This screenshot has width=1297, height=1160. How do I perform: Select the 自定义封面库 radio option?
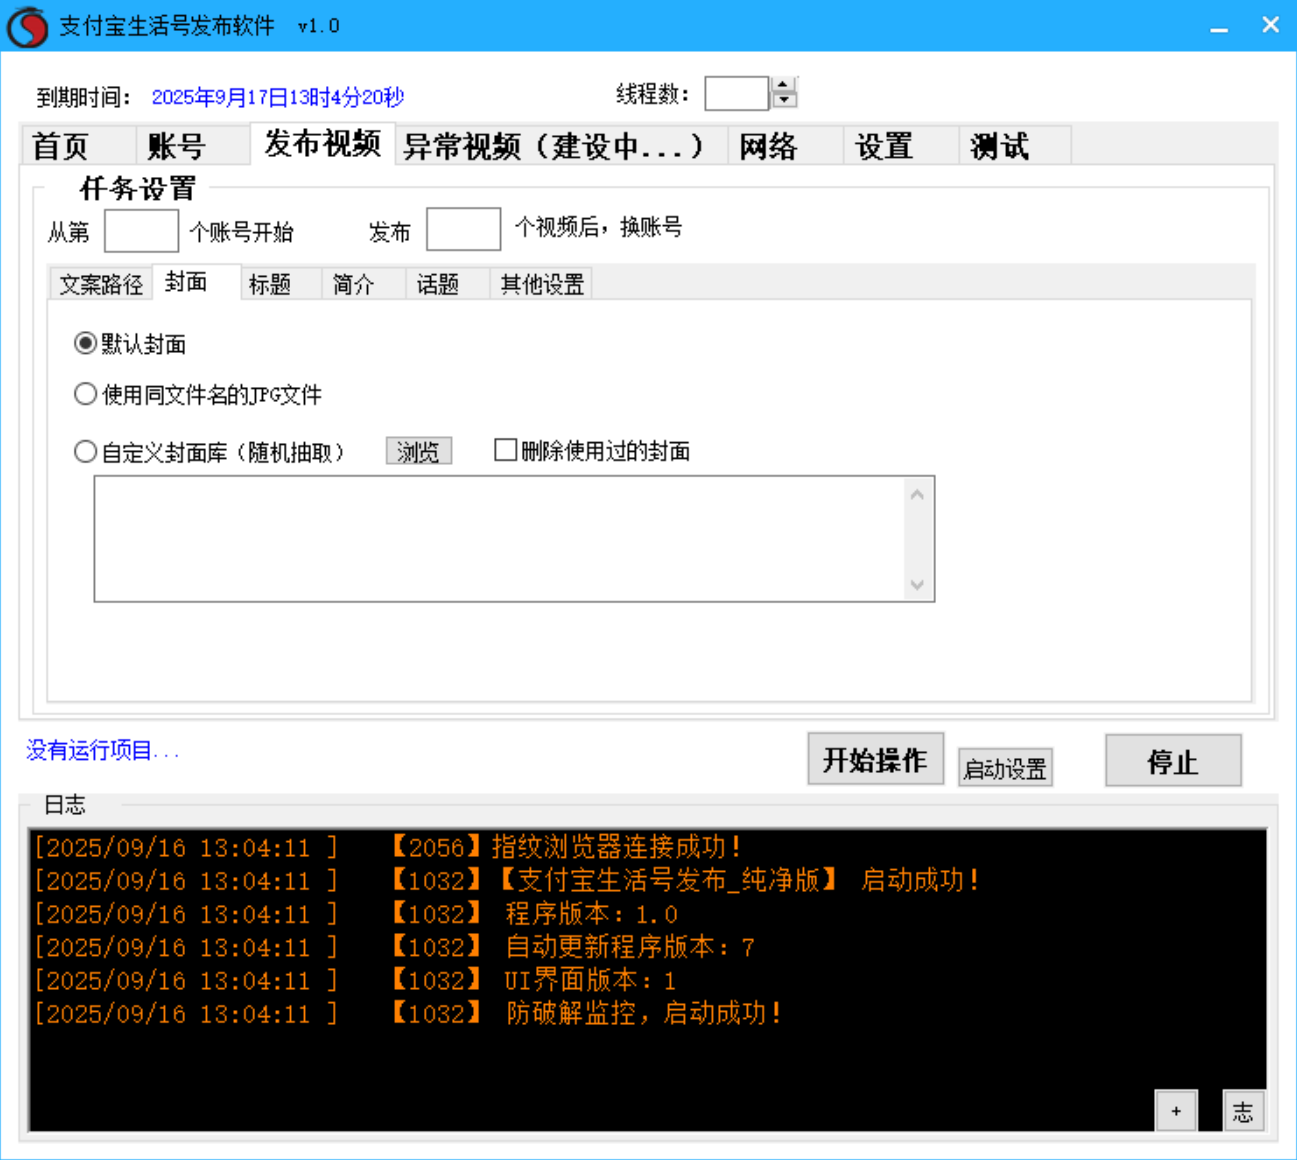pyautogui.click(x=85, y=451)
